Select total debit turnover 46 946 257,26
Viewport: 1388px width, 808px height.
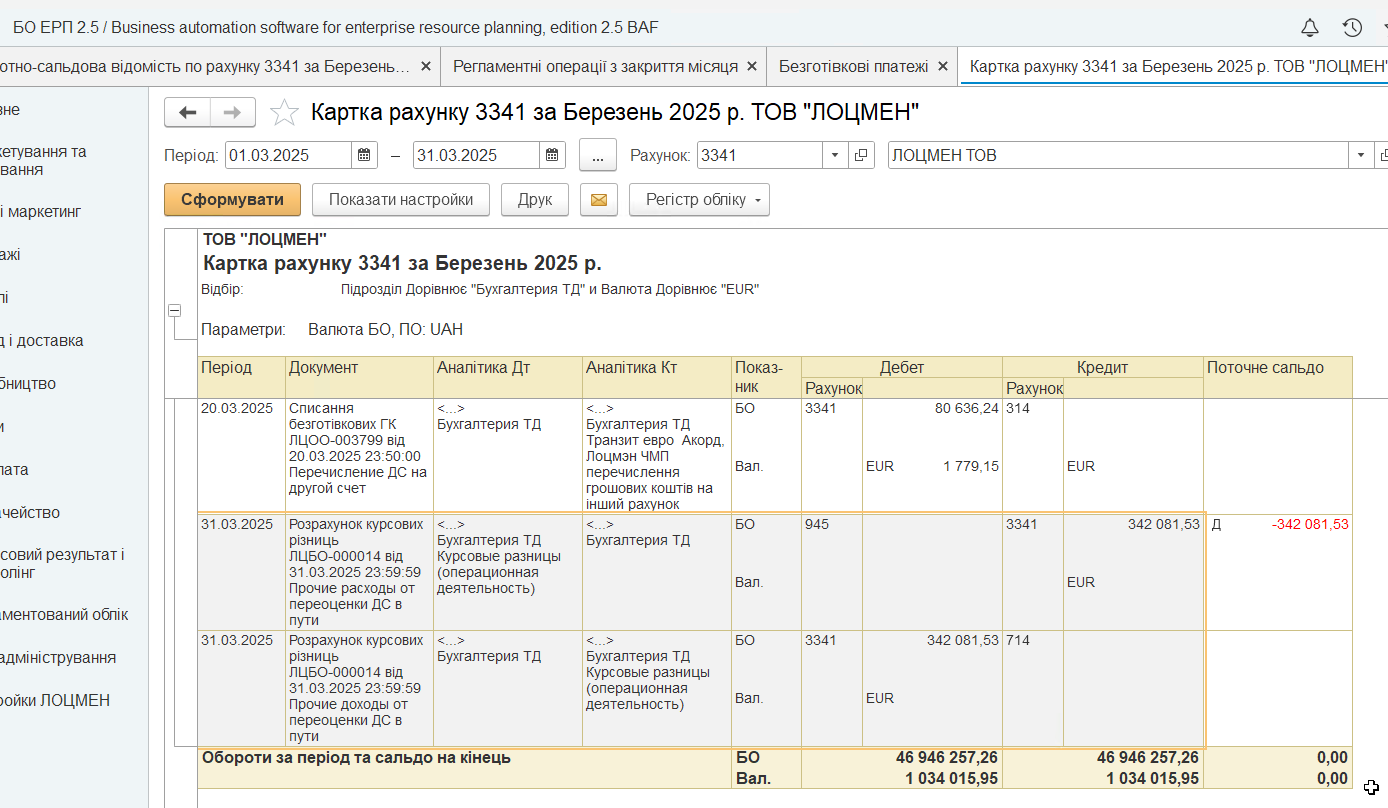coord(946,758)
